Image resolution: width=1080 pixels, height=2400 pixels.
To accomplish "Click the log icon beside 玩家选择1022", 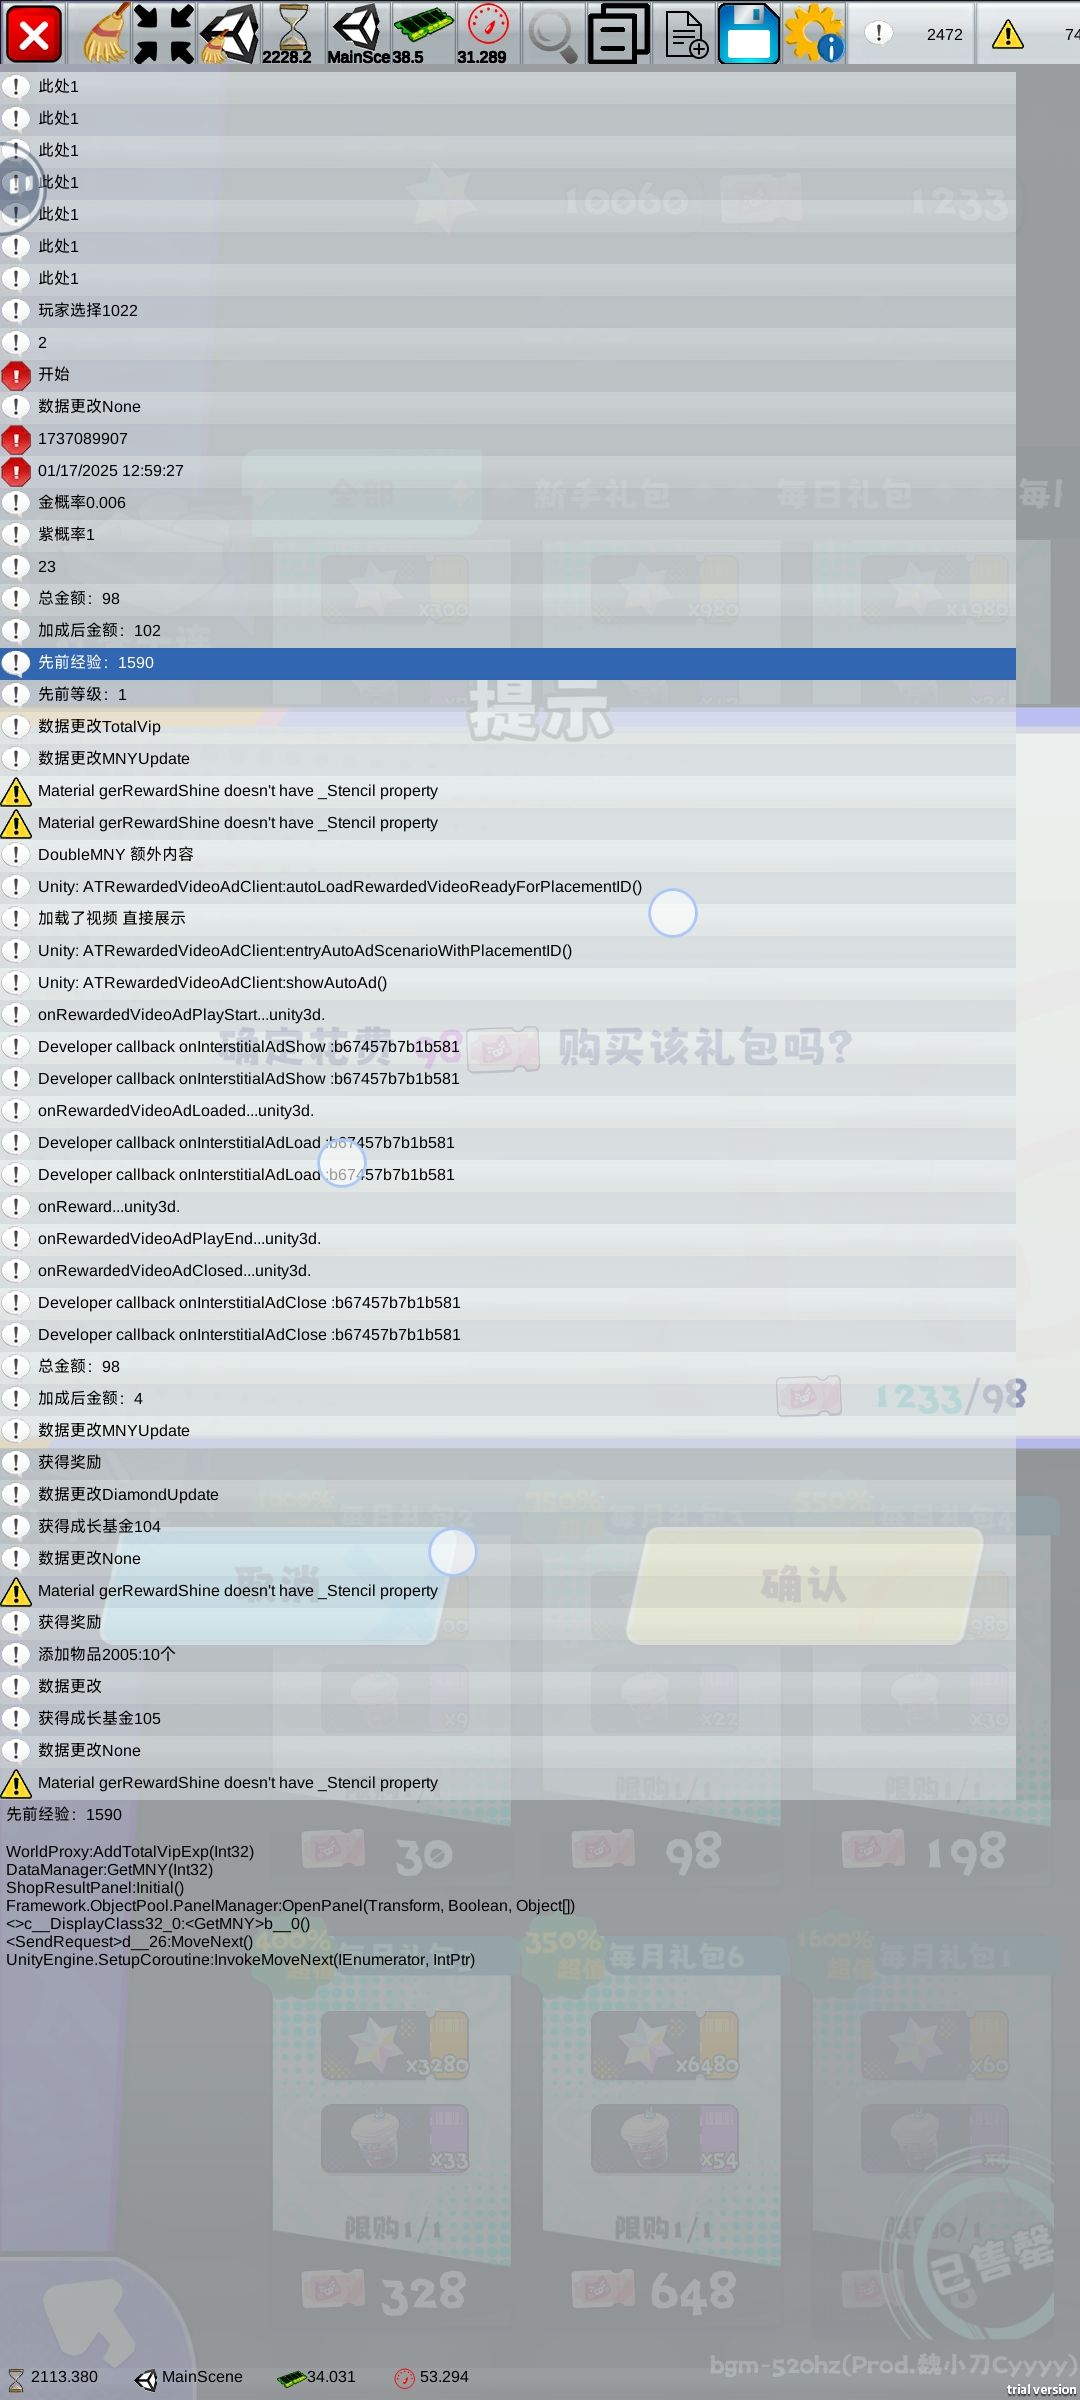I will click(16, 311).
